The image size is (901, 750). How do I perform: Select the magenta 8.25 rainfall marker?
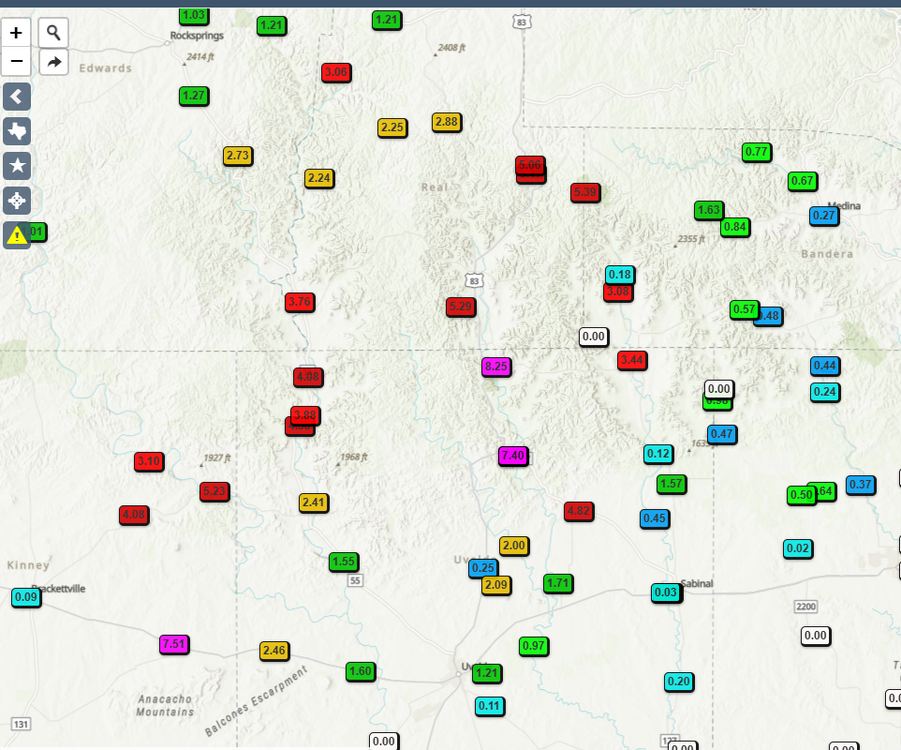(x=496, y=366)
